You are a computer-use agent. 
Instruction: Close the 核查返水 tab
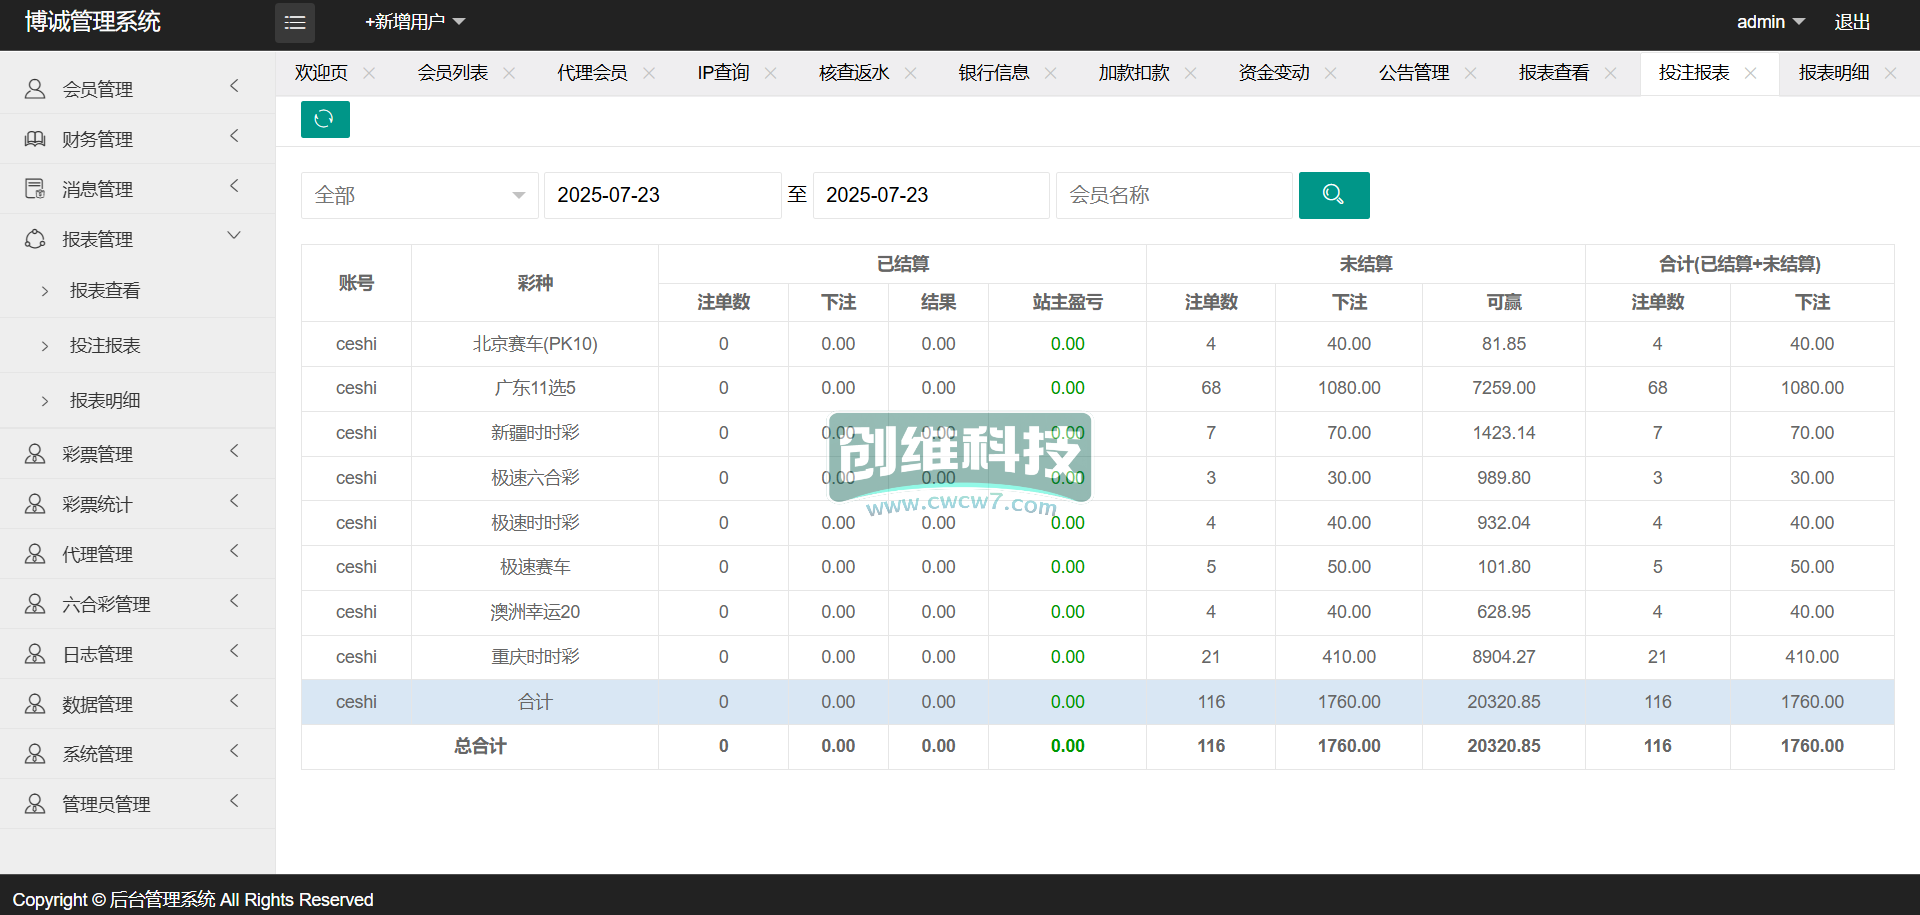coord(910,73)
